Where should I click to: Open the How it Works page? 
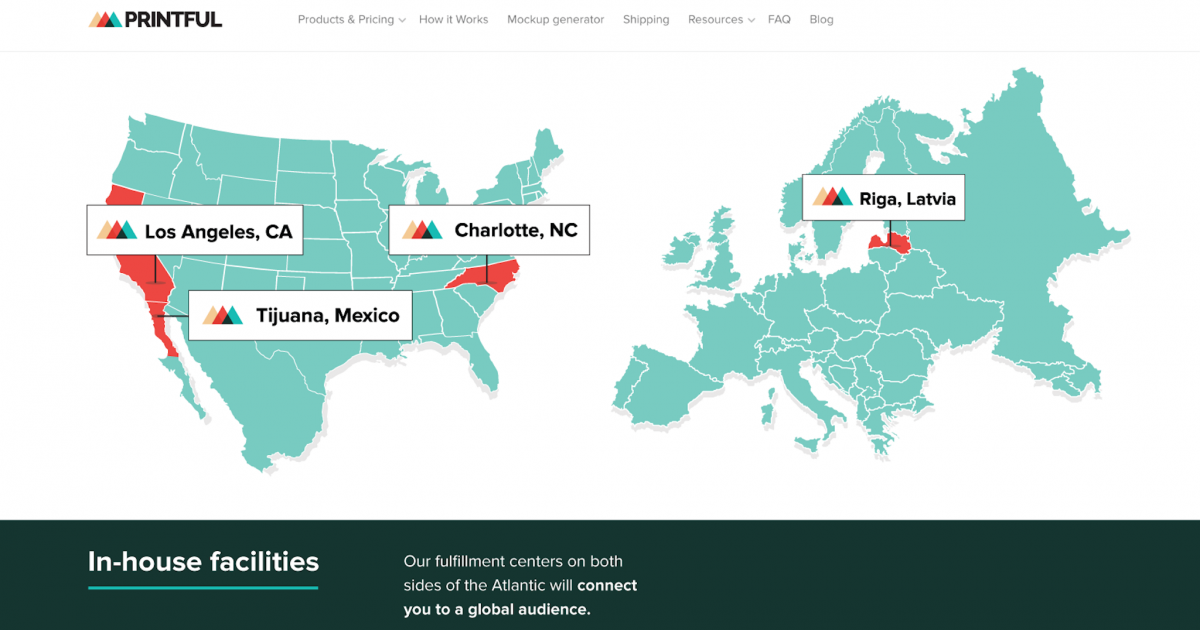coord(453,19)
